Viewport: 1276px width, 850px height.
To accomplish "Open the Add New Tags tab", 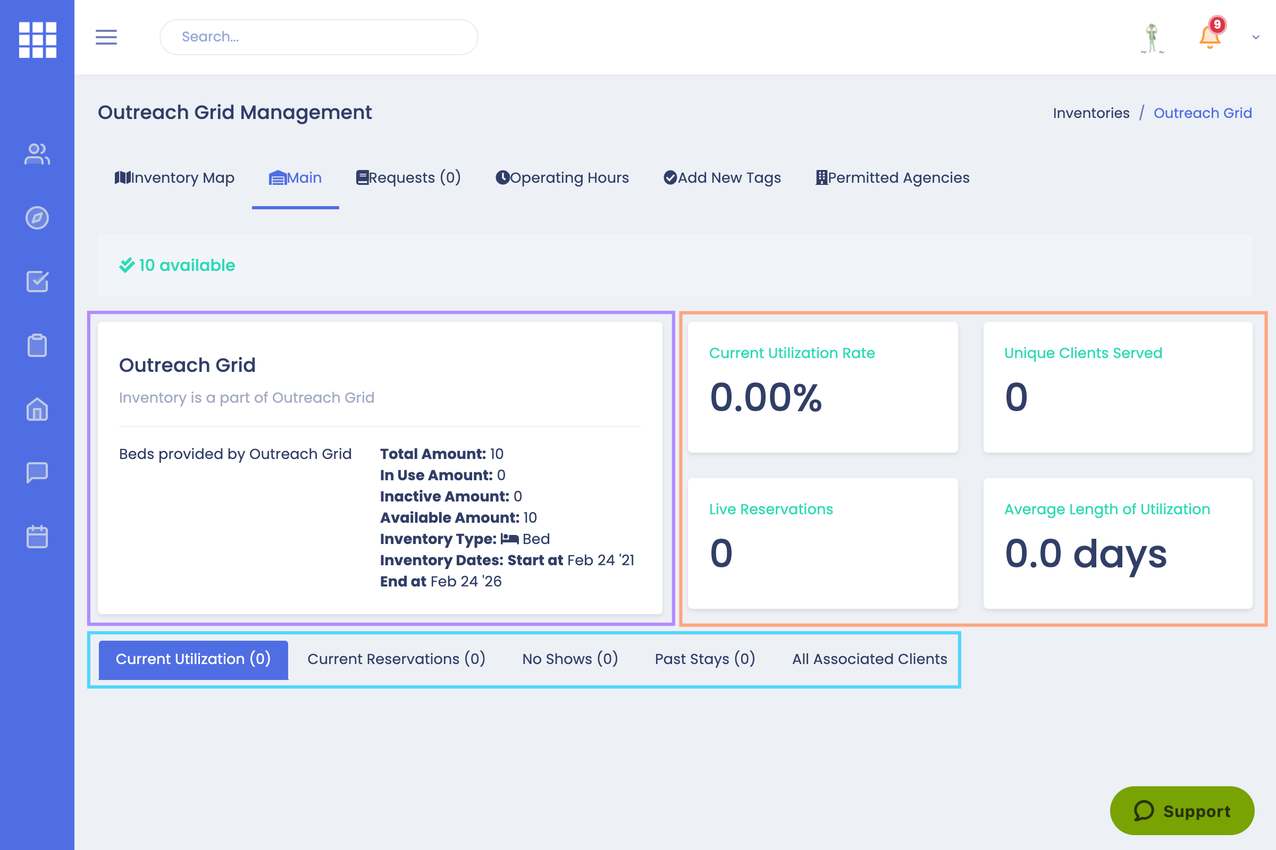I will click(722, 178).
